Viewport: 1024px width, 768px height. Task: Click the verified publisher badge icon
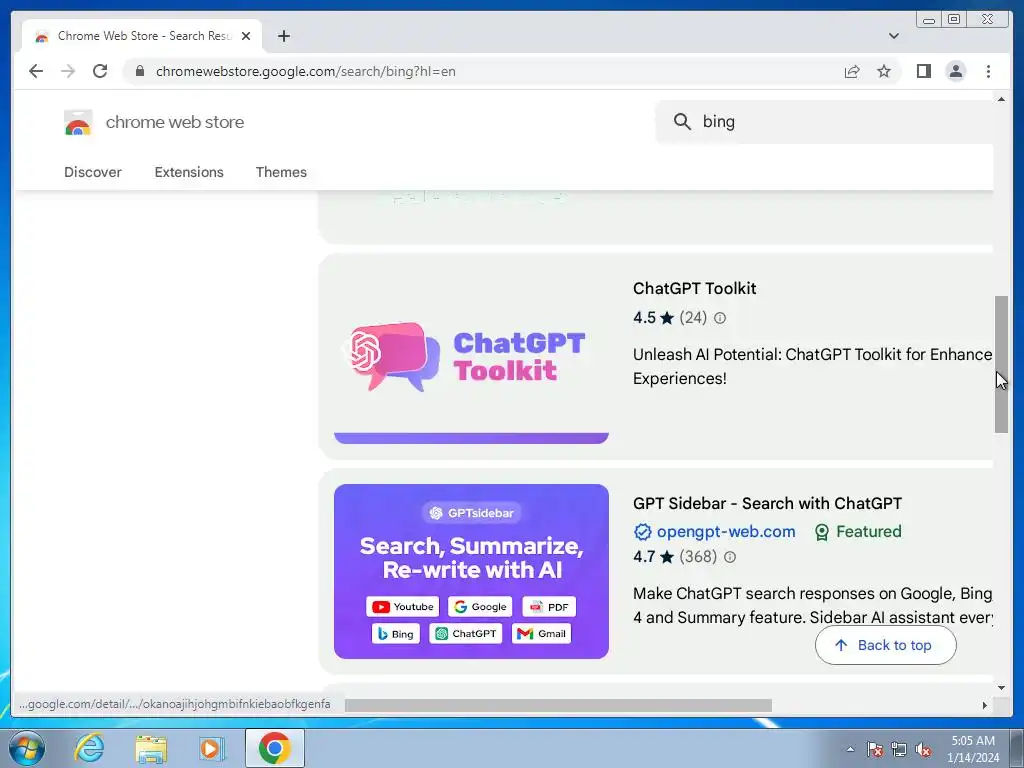pos(643,532)
